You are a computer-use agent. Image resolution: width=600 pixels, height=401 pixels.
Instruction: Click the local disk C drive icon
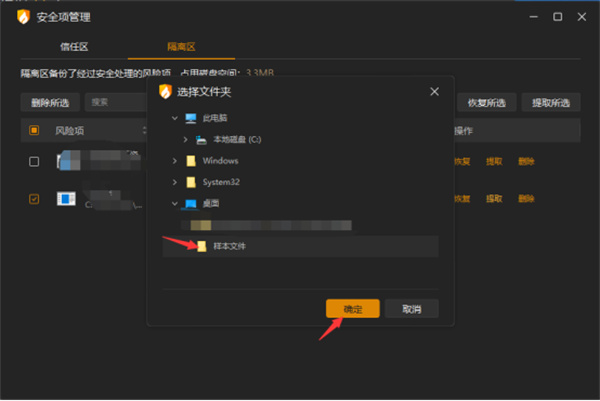[x=201, y=140]
